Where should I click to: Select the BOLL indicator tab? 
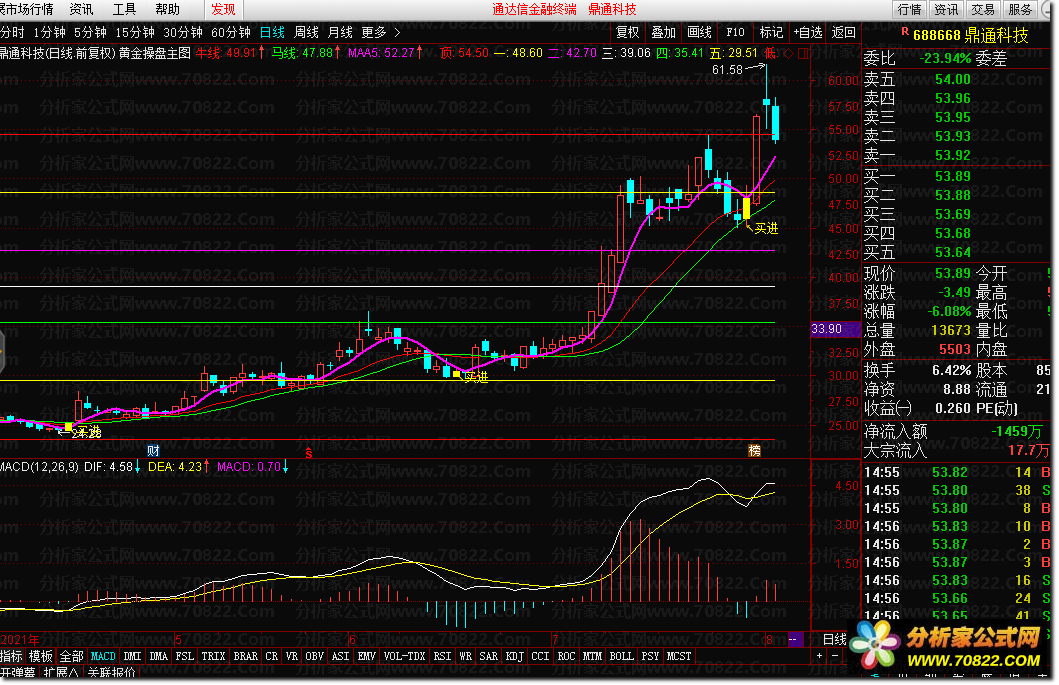(x=621, y=656)
